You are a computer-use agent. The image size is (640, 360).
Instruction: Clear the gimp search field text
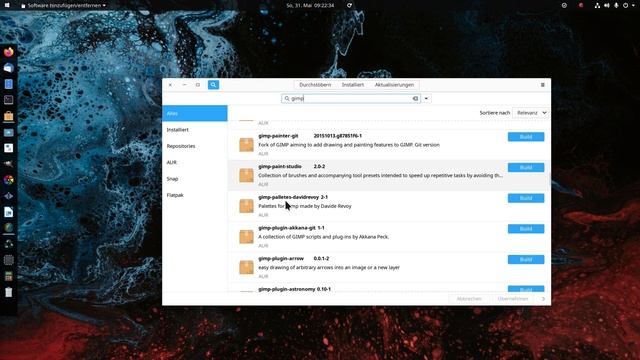pos(415,98)
